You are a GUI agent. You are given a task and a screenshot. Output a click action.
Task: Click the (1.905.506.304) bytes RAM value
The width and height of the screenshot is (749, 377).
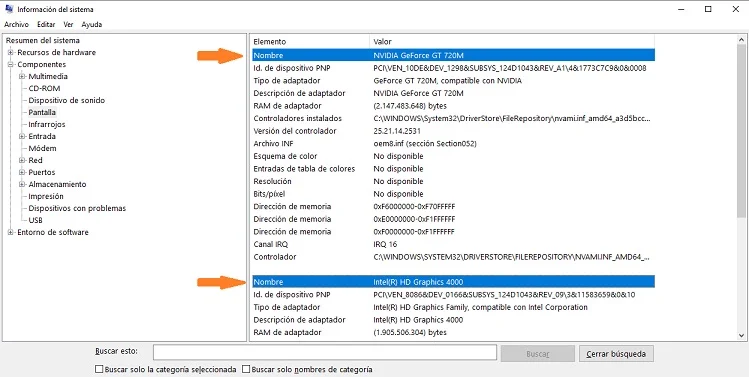click(x=410, y=332)
